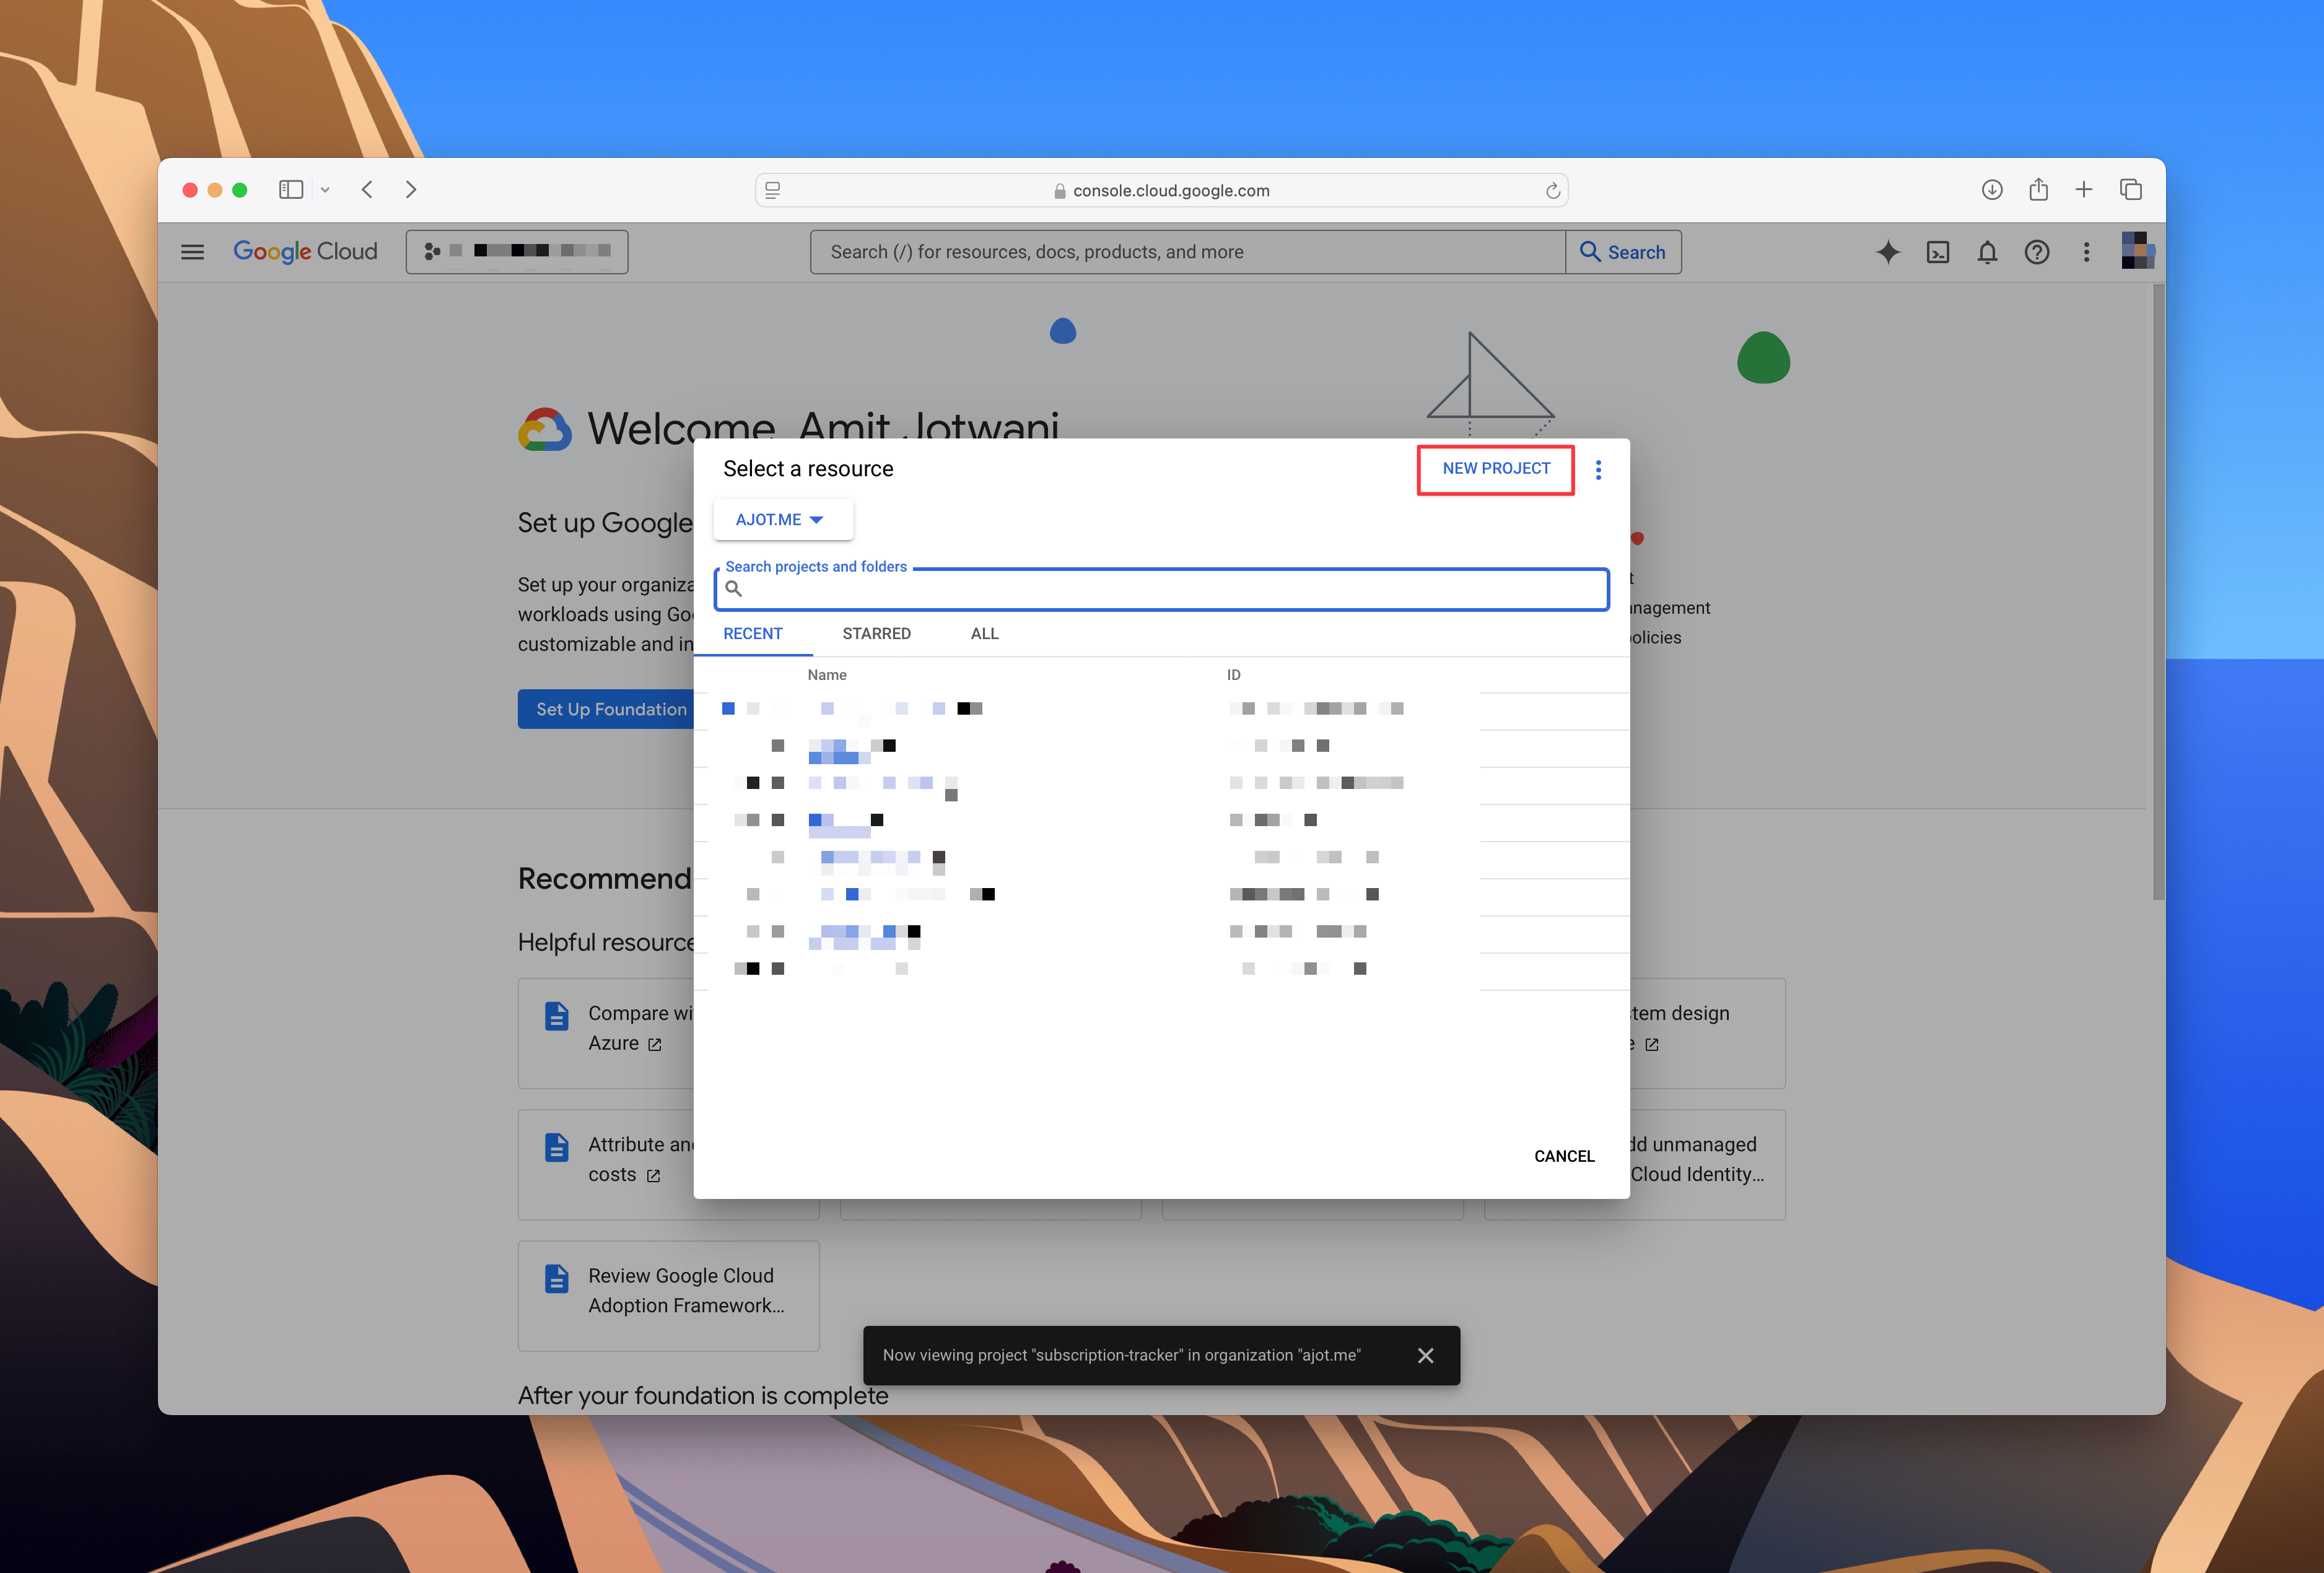This screenshot has width=2324, height=1573.
Task: Open the dialog's three-dot more options
Action: pyautogui.click(x=1598, y=470)
